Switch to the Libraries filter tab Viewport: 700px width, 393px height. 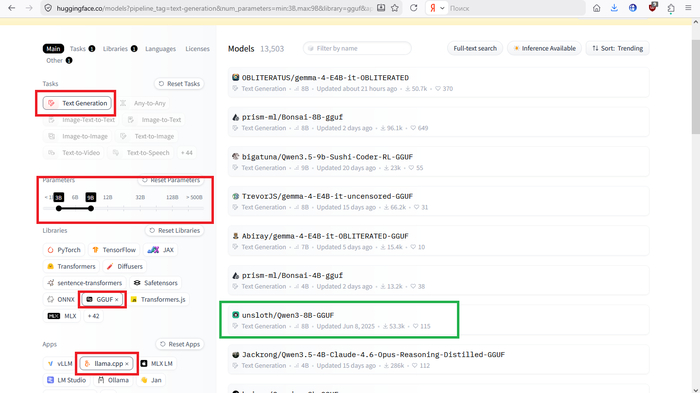(120, 49)
